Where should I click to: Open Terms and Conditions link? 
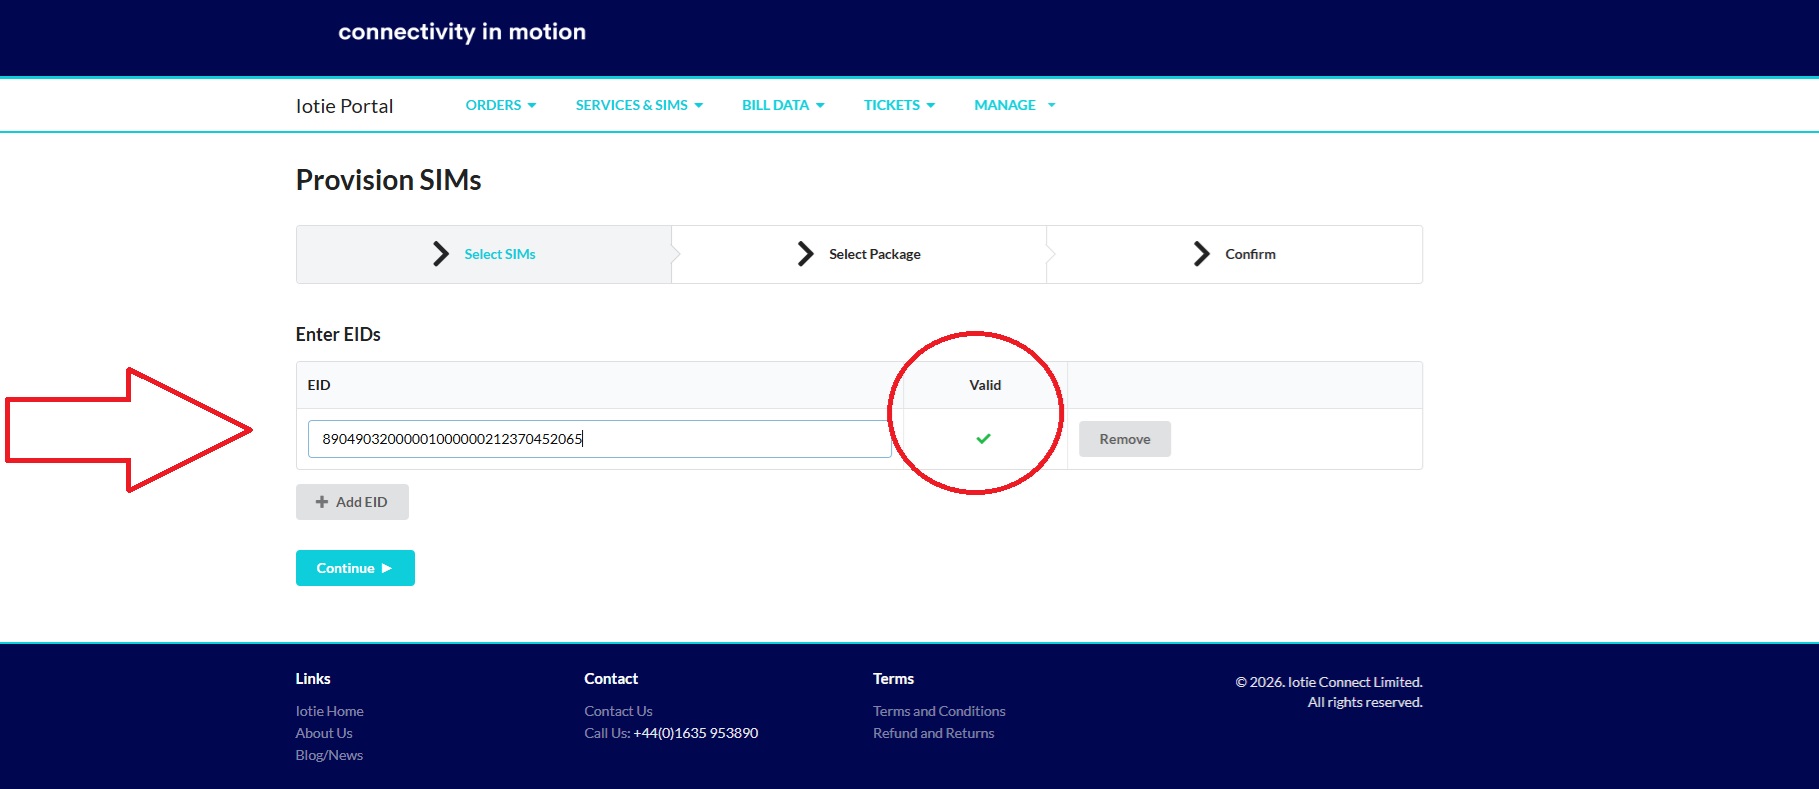[939, 711]
